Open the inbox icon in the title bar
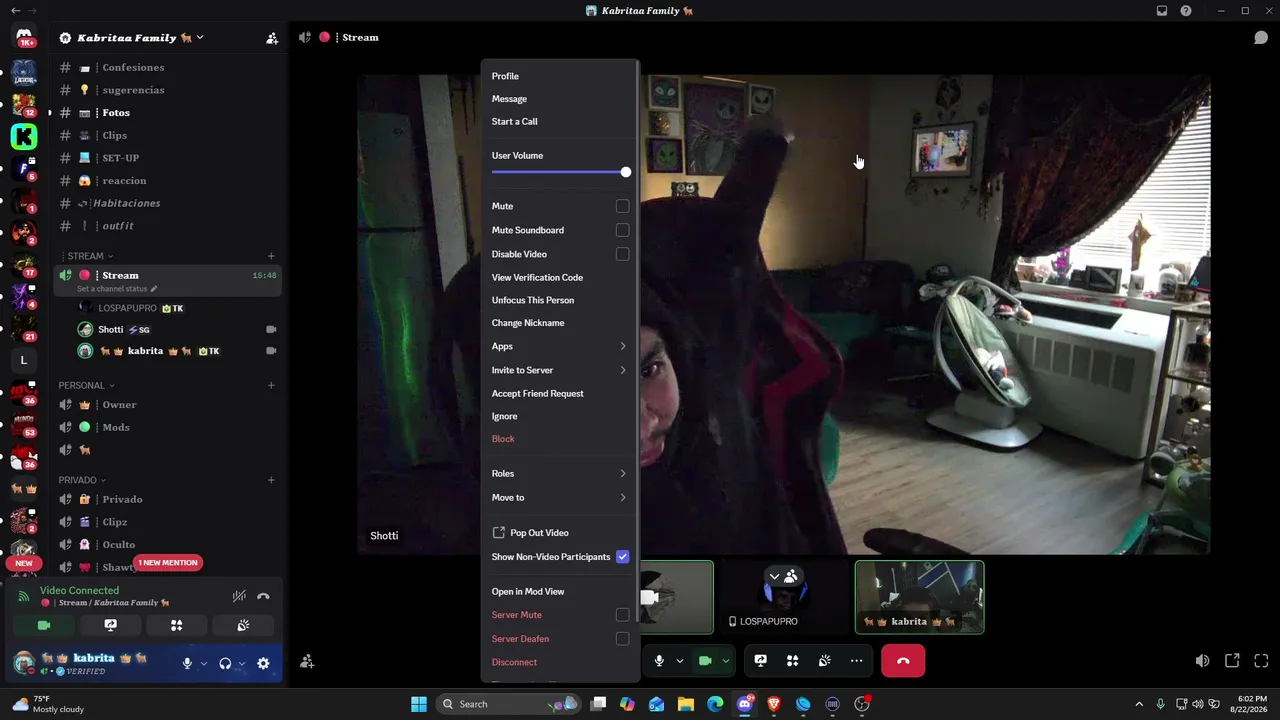The height and width of the screenshot is (720, 1280). pyautogui.click(x=1162, y=11)
